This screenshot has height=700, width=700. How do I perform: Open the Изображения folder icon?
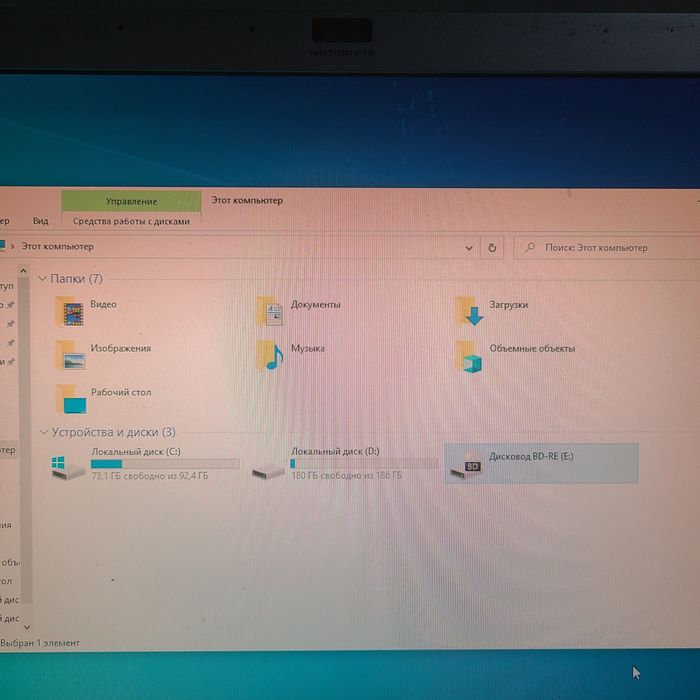click(x=70, y=355)
